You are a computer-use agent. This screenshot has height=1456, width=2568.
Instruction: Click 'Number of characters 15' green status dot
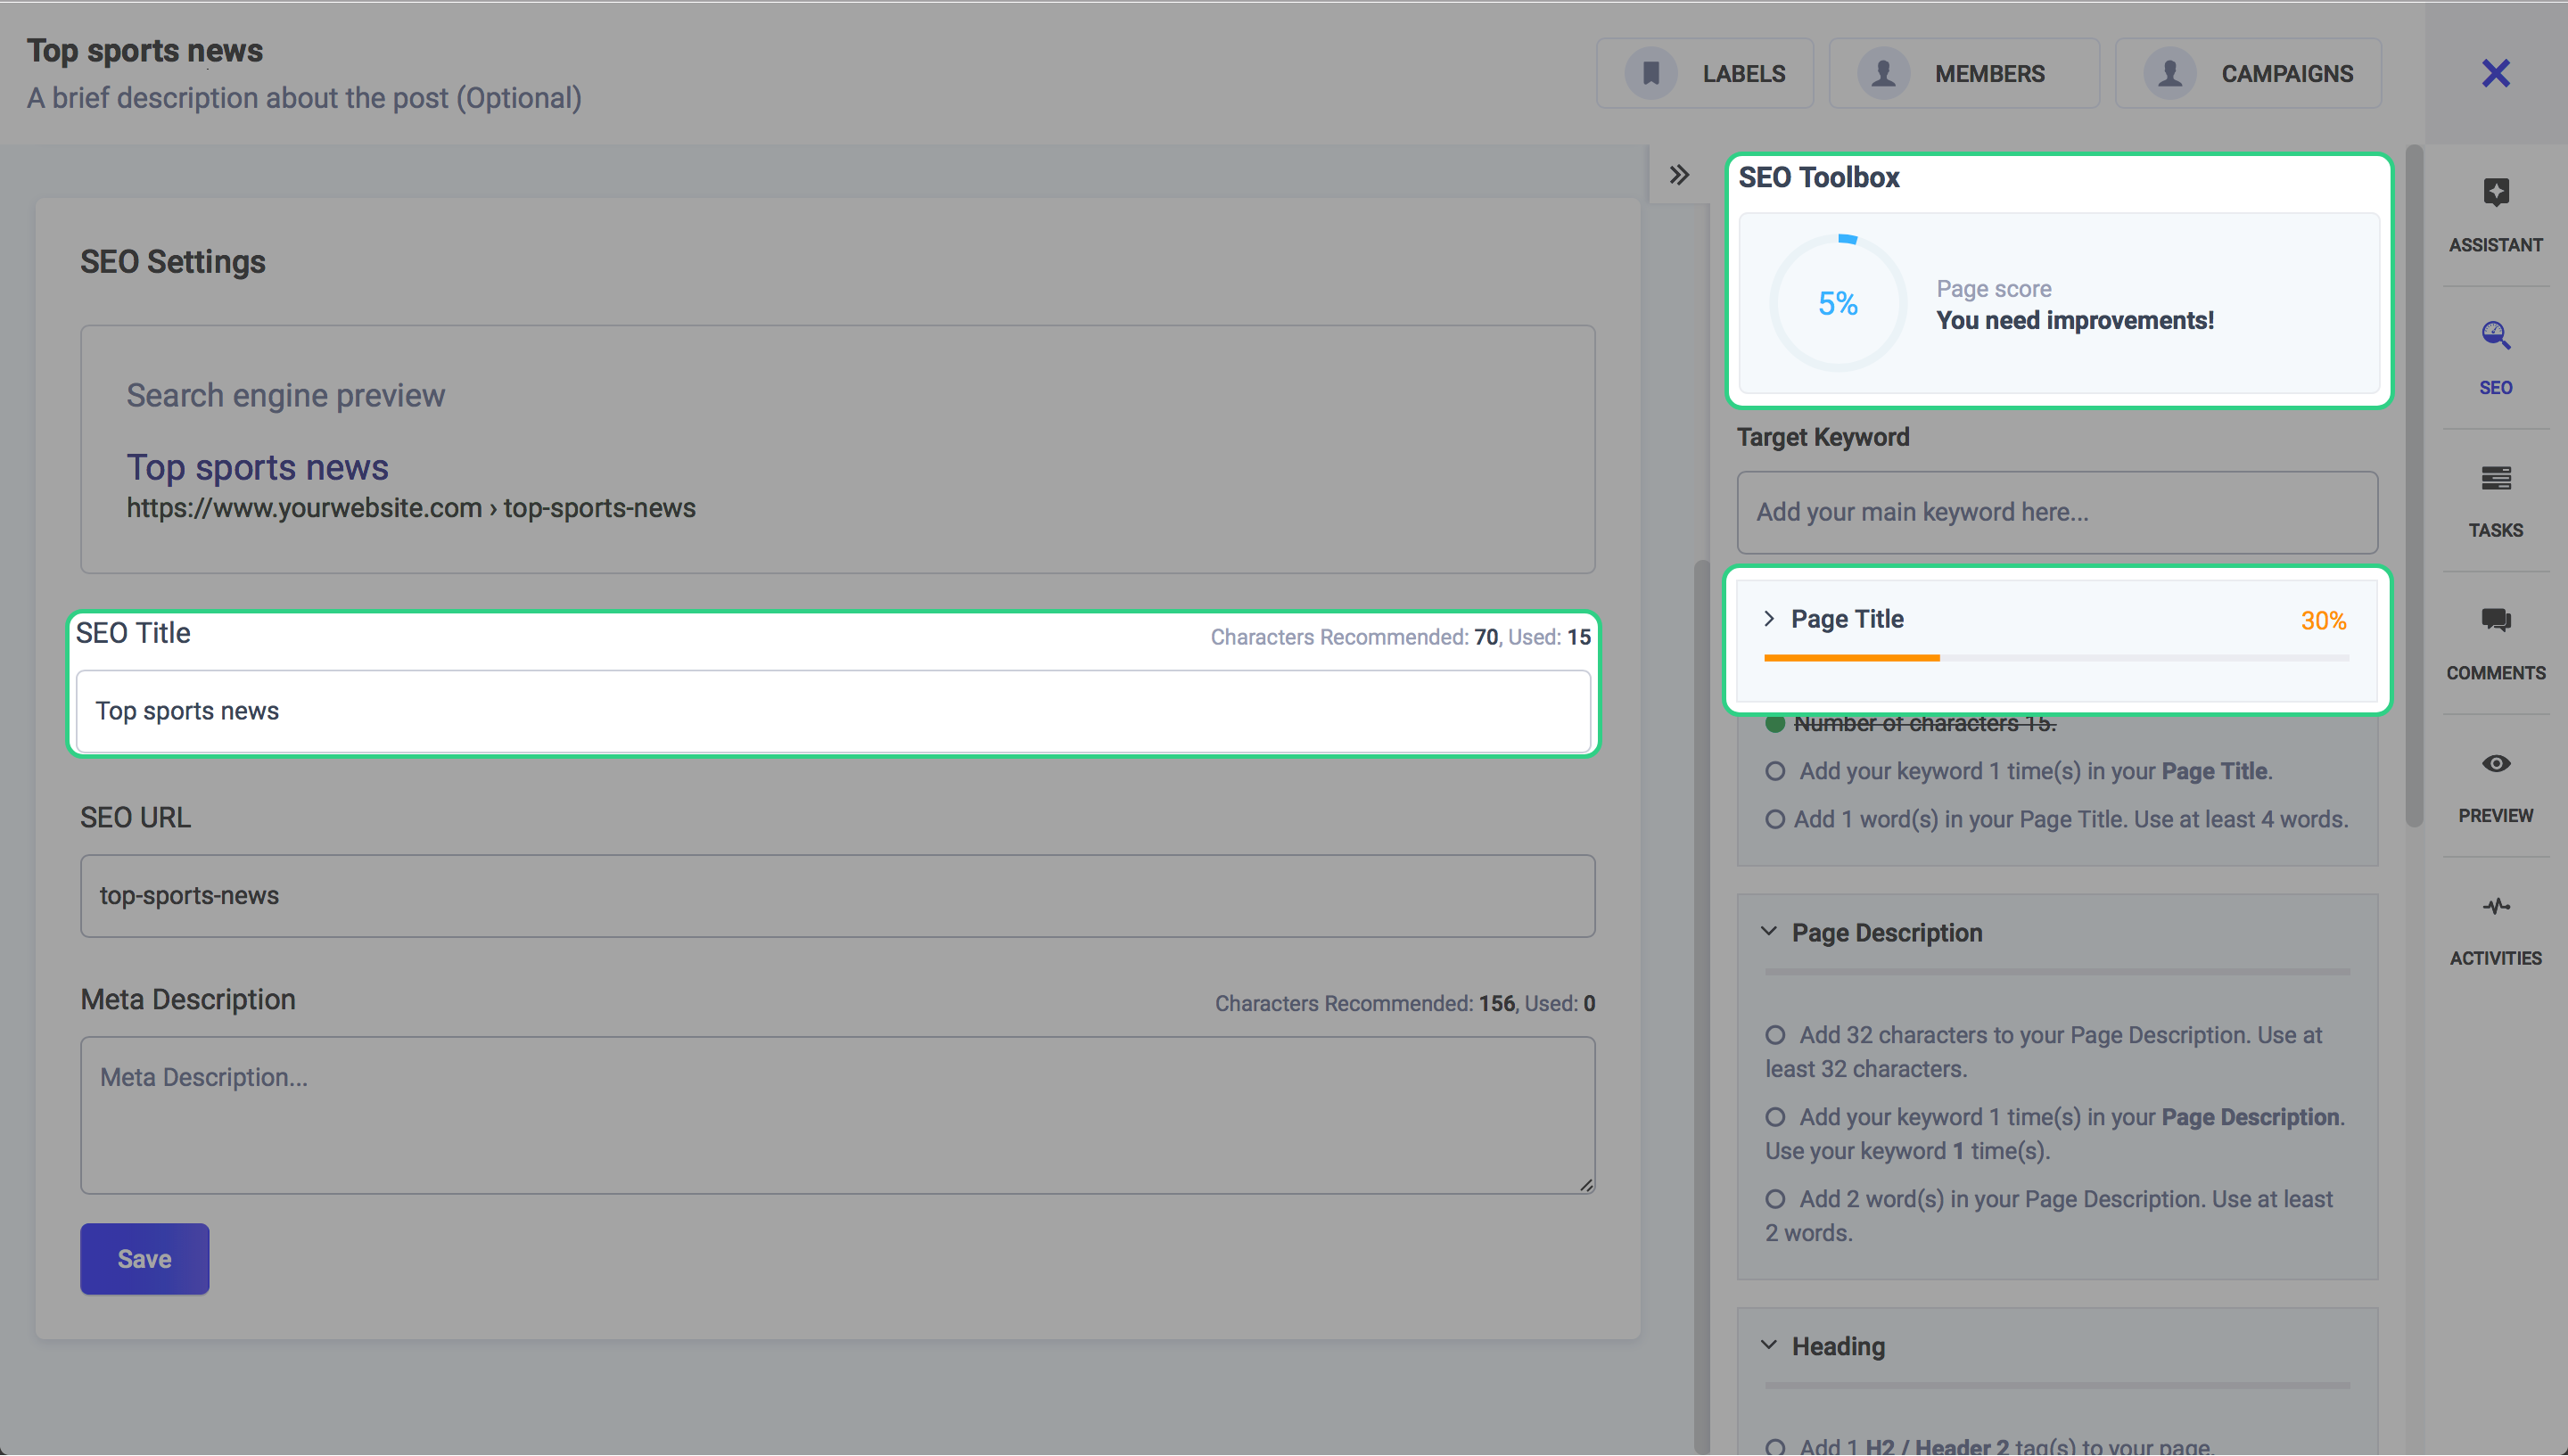(x=1775, y=724)
